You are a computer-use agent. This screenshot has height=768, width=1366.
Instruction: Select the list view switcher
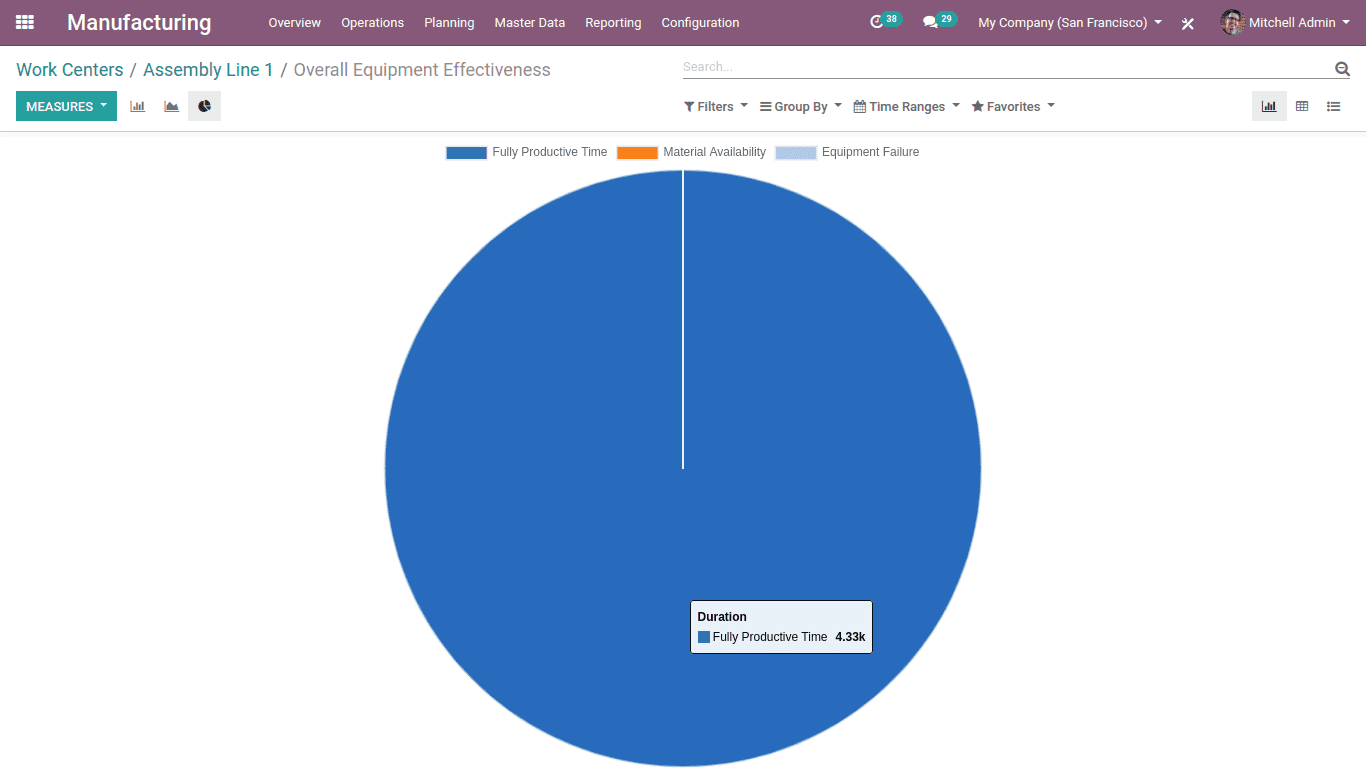[x=1334, y=106]
